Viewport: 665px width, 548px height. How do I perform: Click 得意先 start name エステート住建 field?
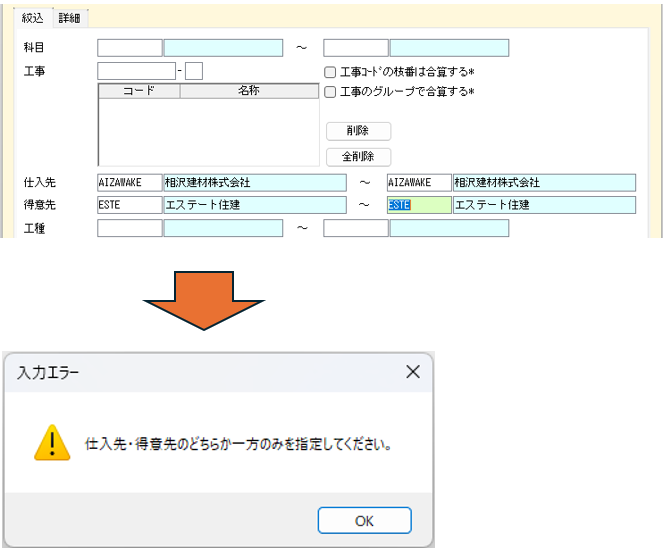tap(255, 205)
